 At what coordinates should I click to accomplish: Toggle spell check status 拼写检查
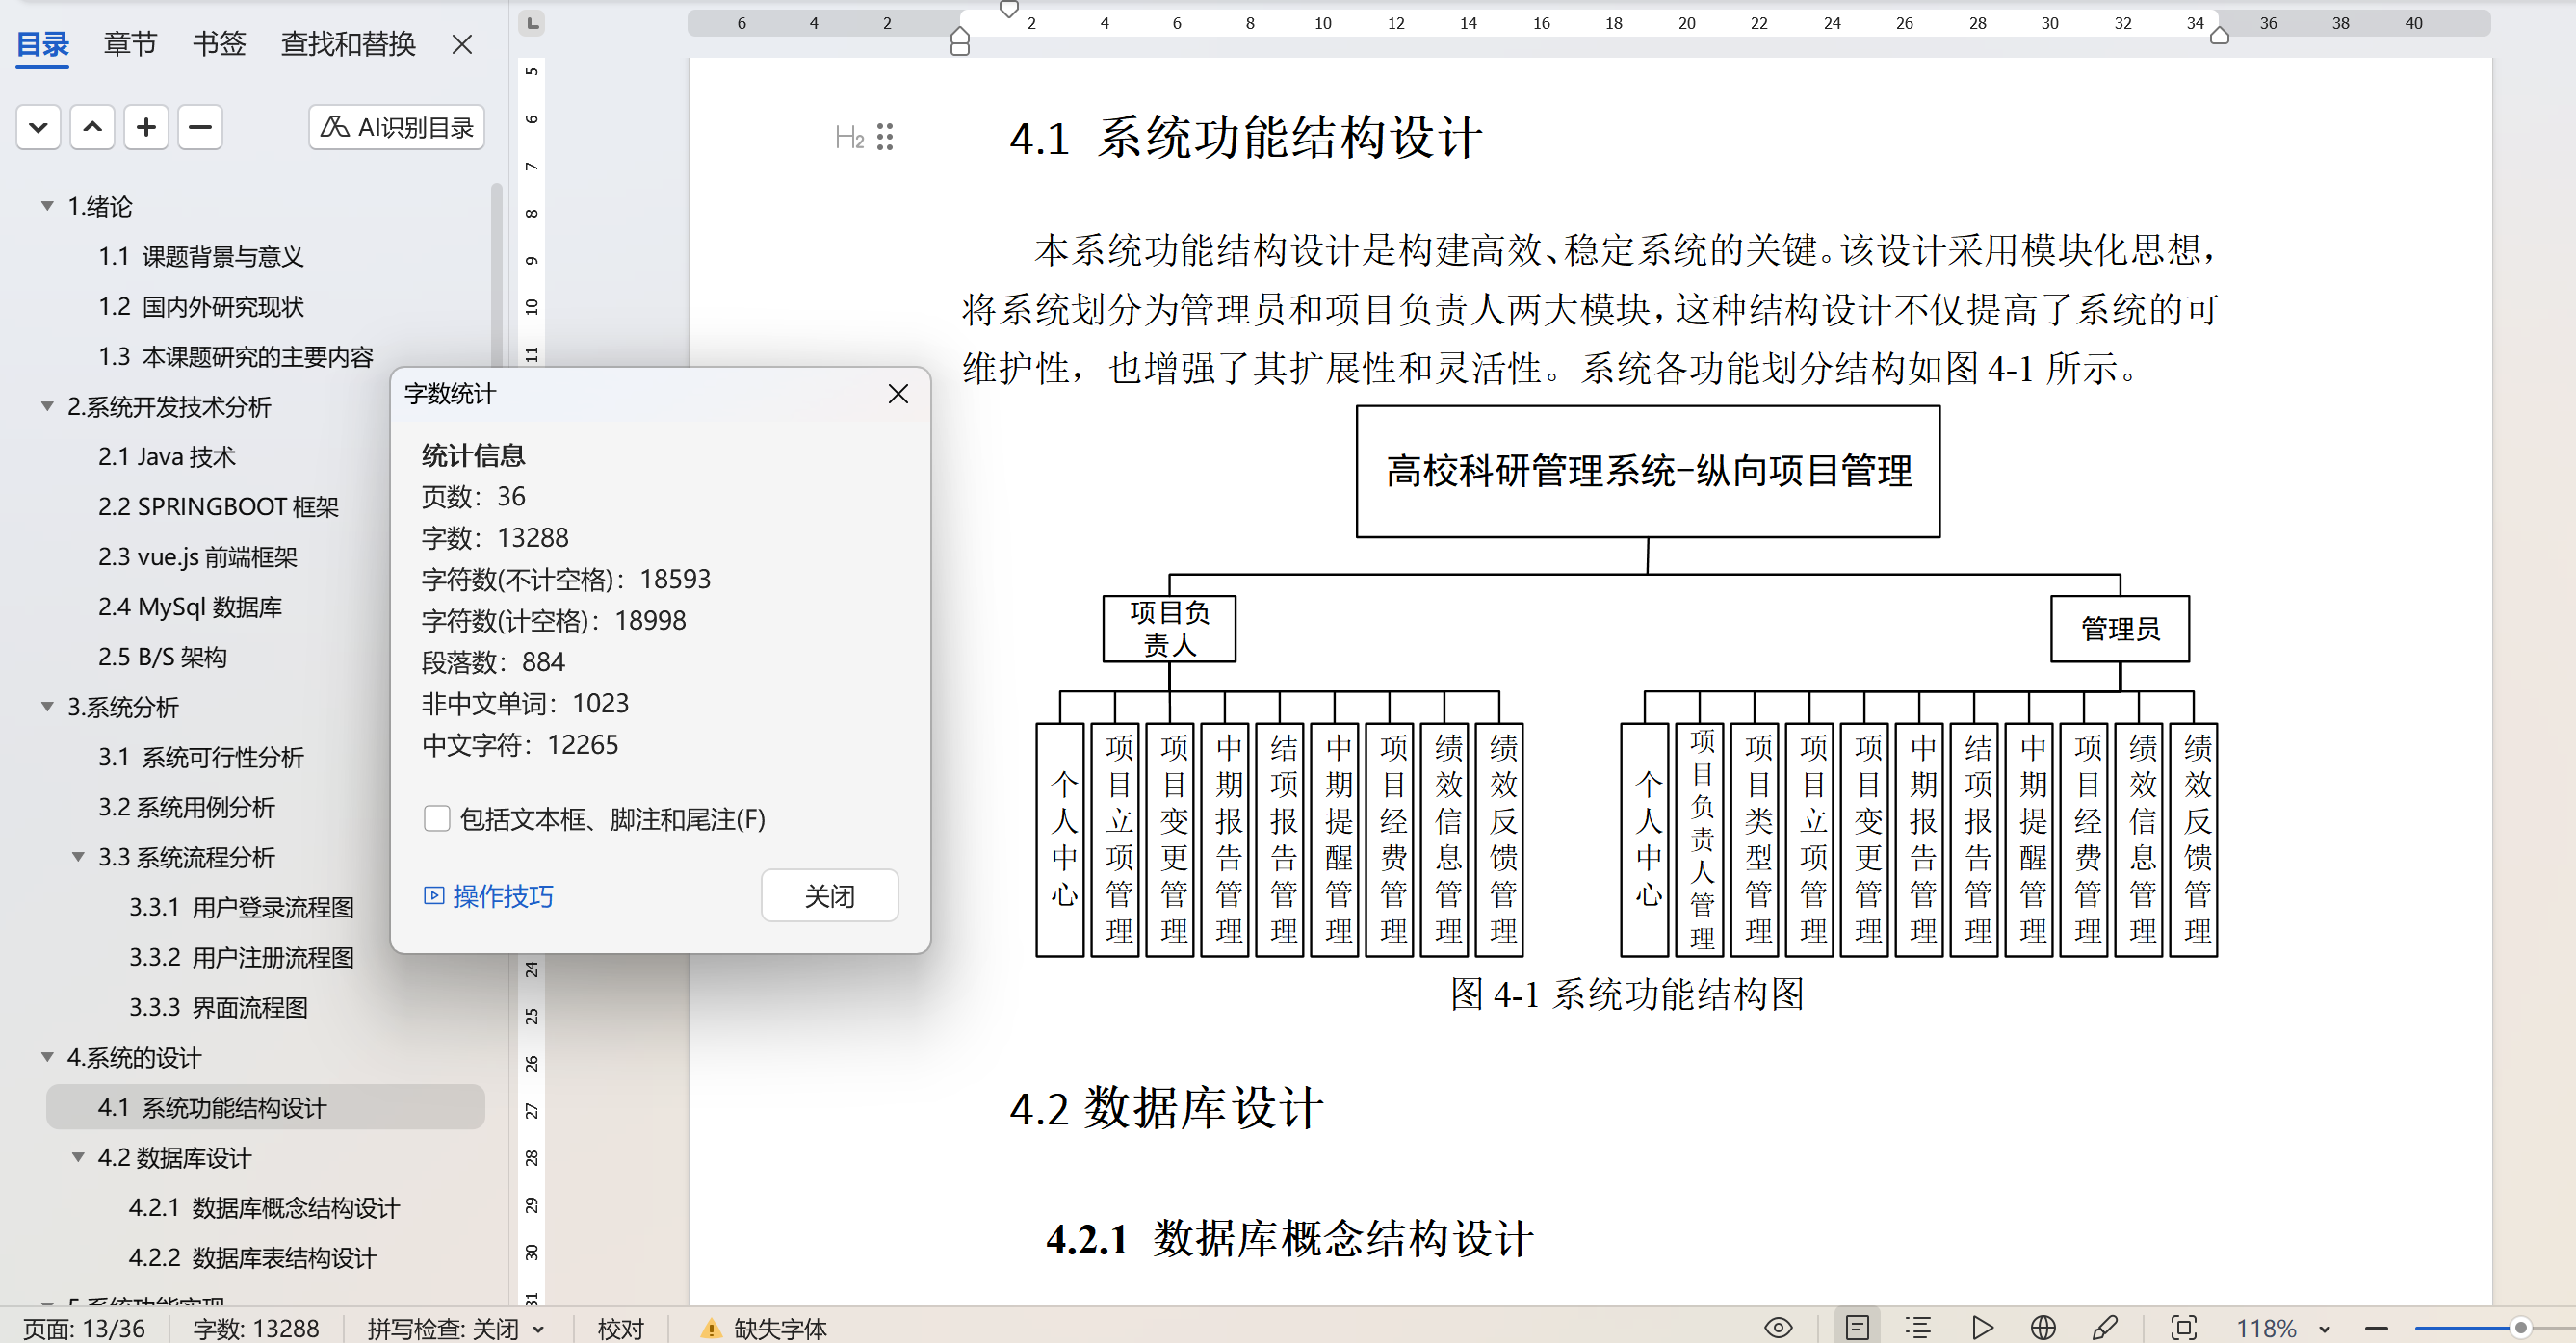pyautogui.click(x=455, y=1328)
